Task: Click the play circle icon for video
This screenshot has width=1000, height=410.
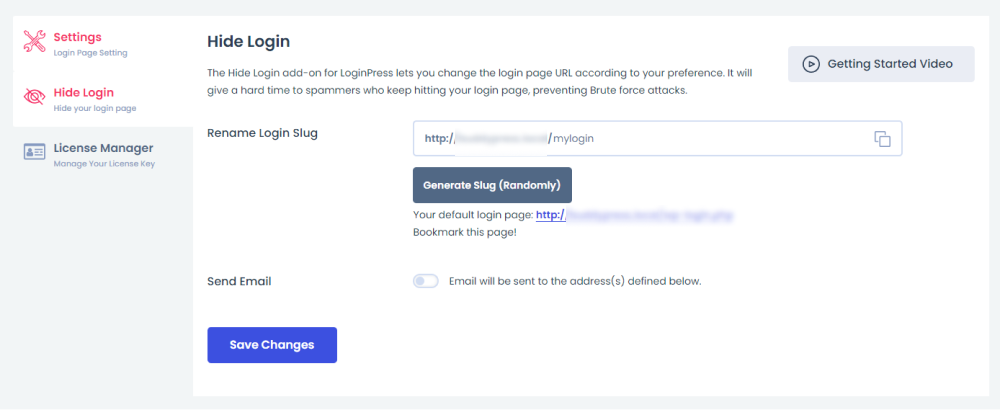Action: click(x=811, y=64)
